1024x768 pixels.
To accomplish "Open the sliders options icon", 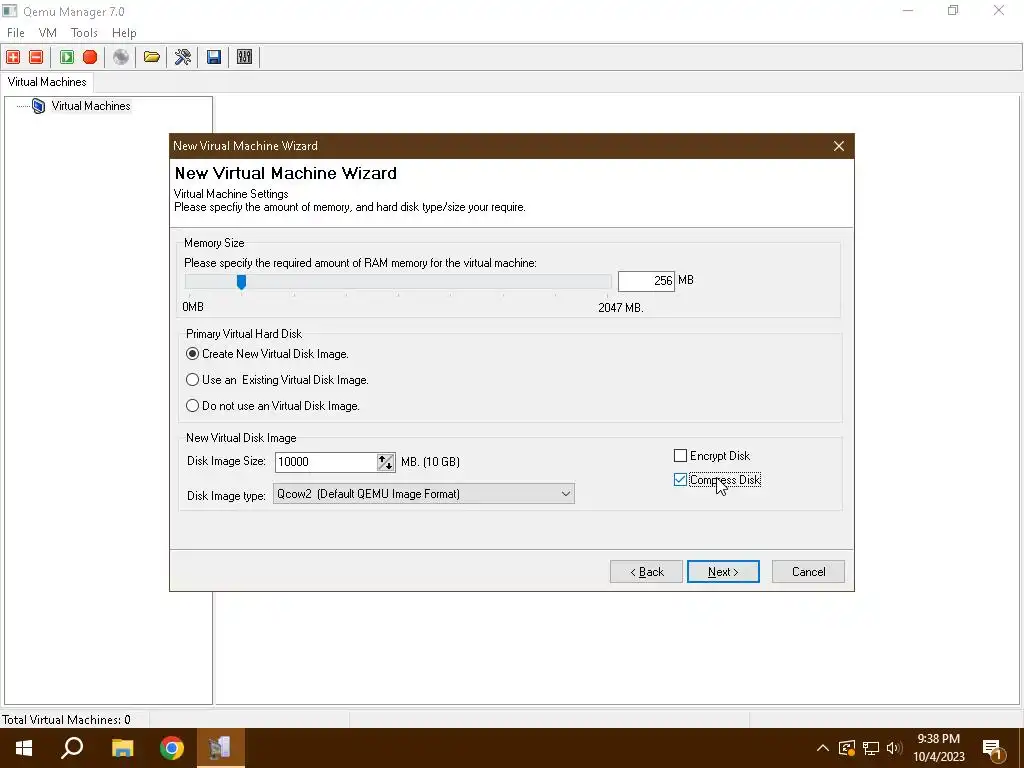I will point(244,57).
